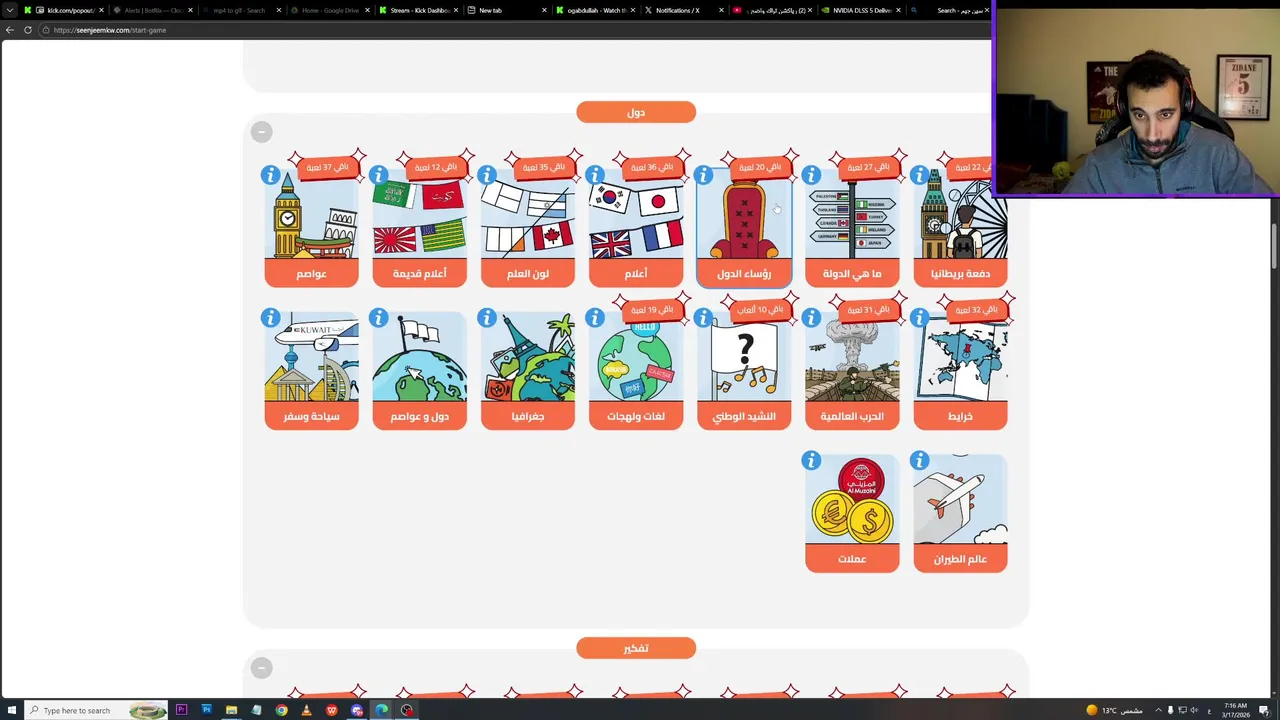Choose the الحرب العالمية category card
The height and width of the screenshot is (720, 1280).
(852, 370)
